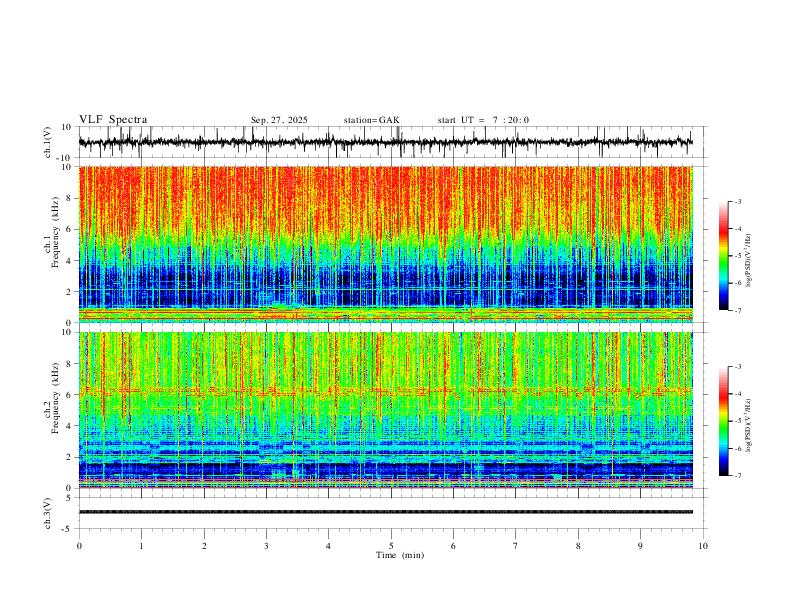Image resolution: width=792 pixels, height=612 pixels.
Task: Click the 'VLF Spectra' title text
Action: (x=113, y=120)
